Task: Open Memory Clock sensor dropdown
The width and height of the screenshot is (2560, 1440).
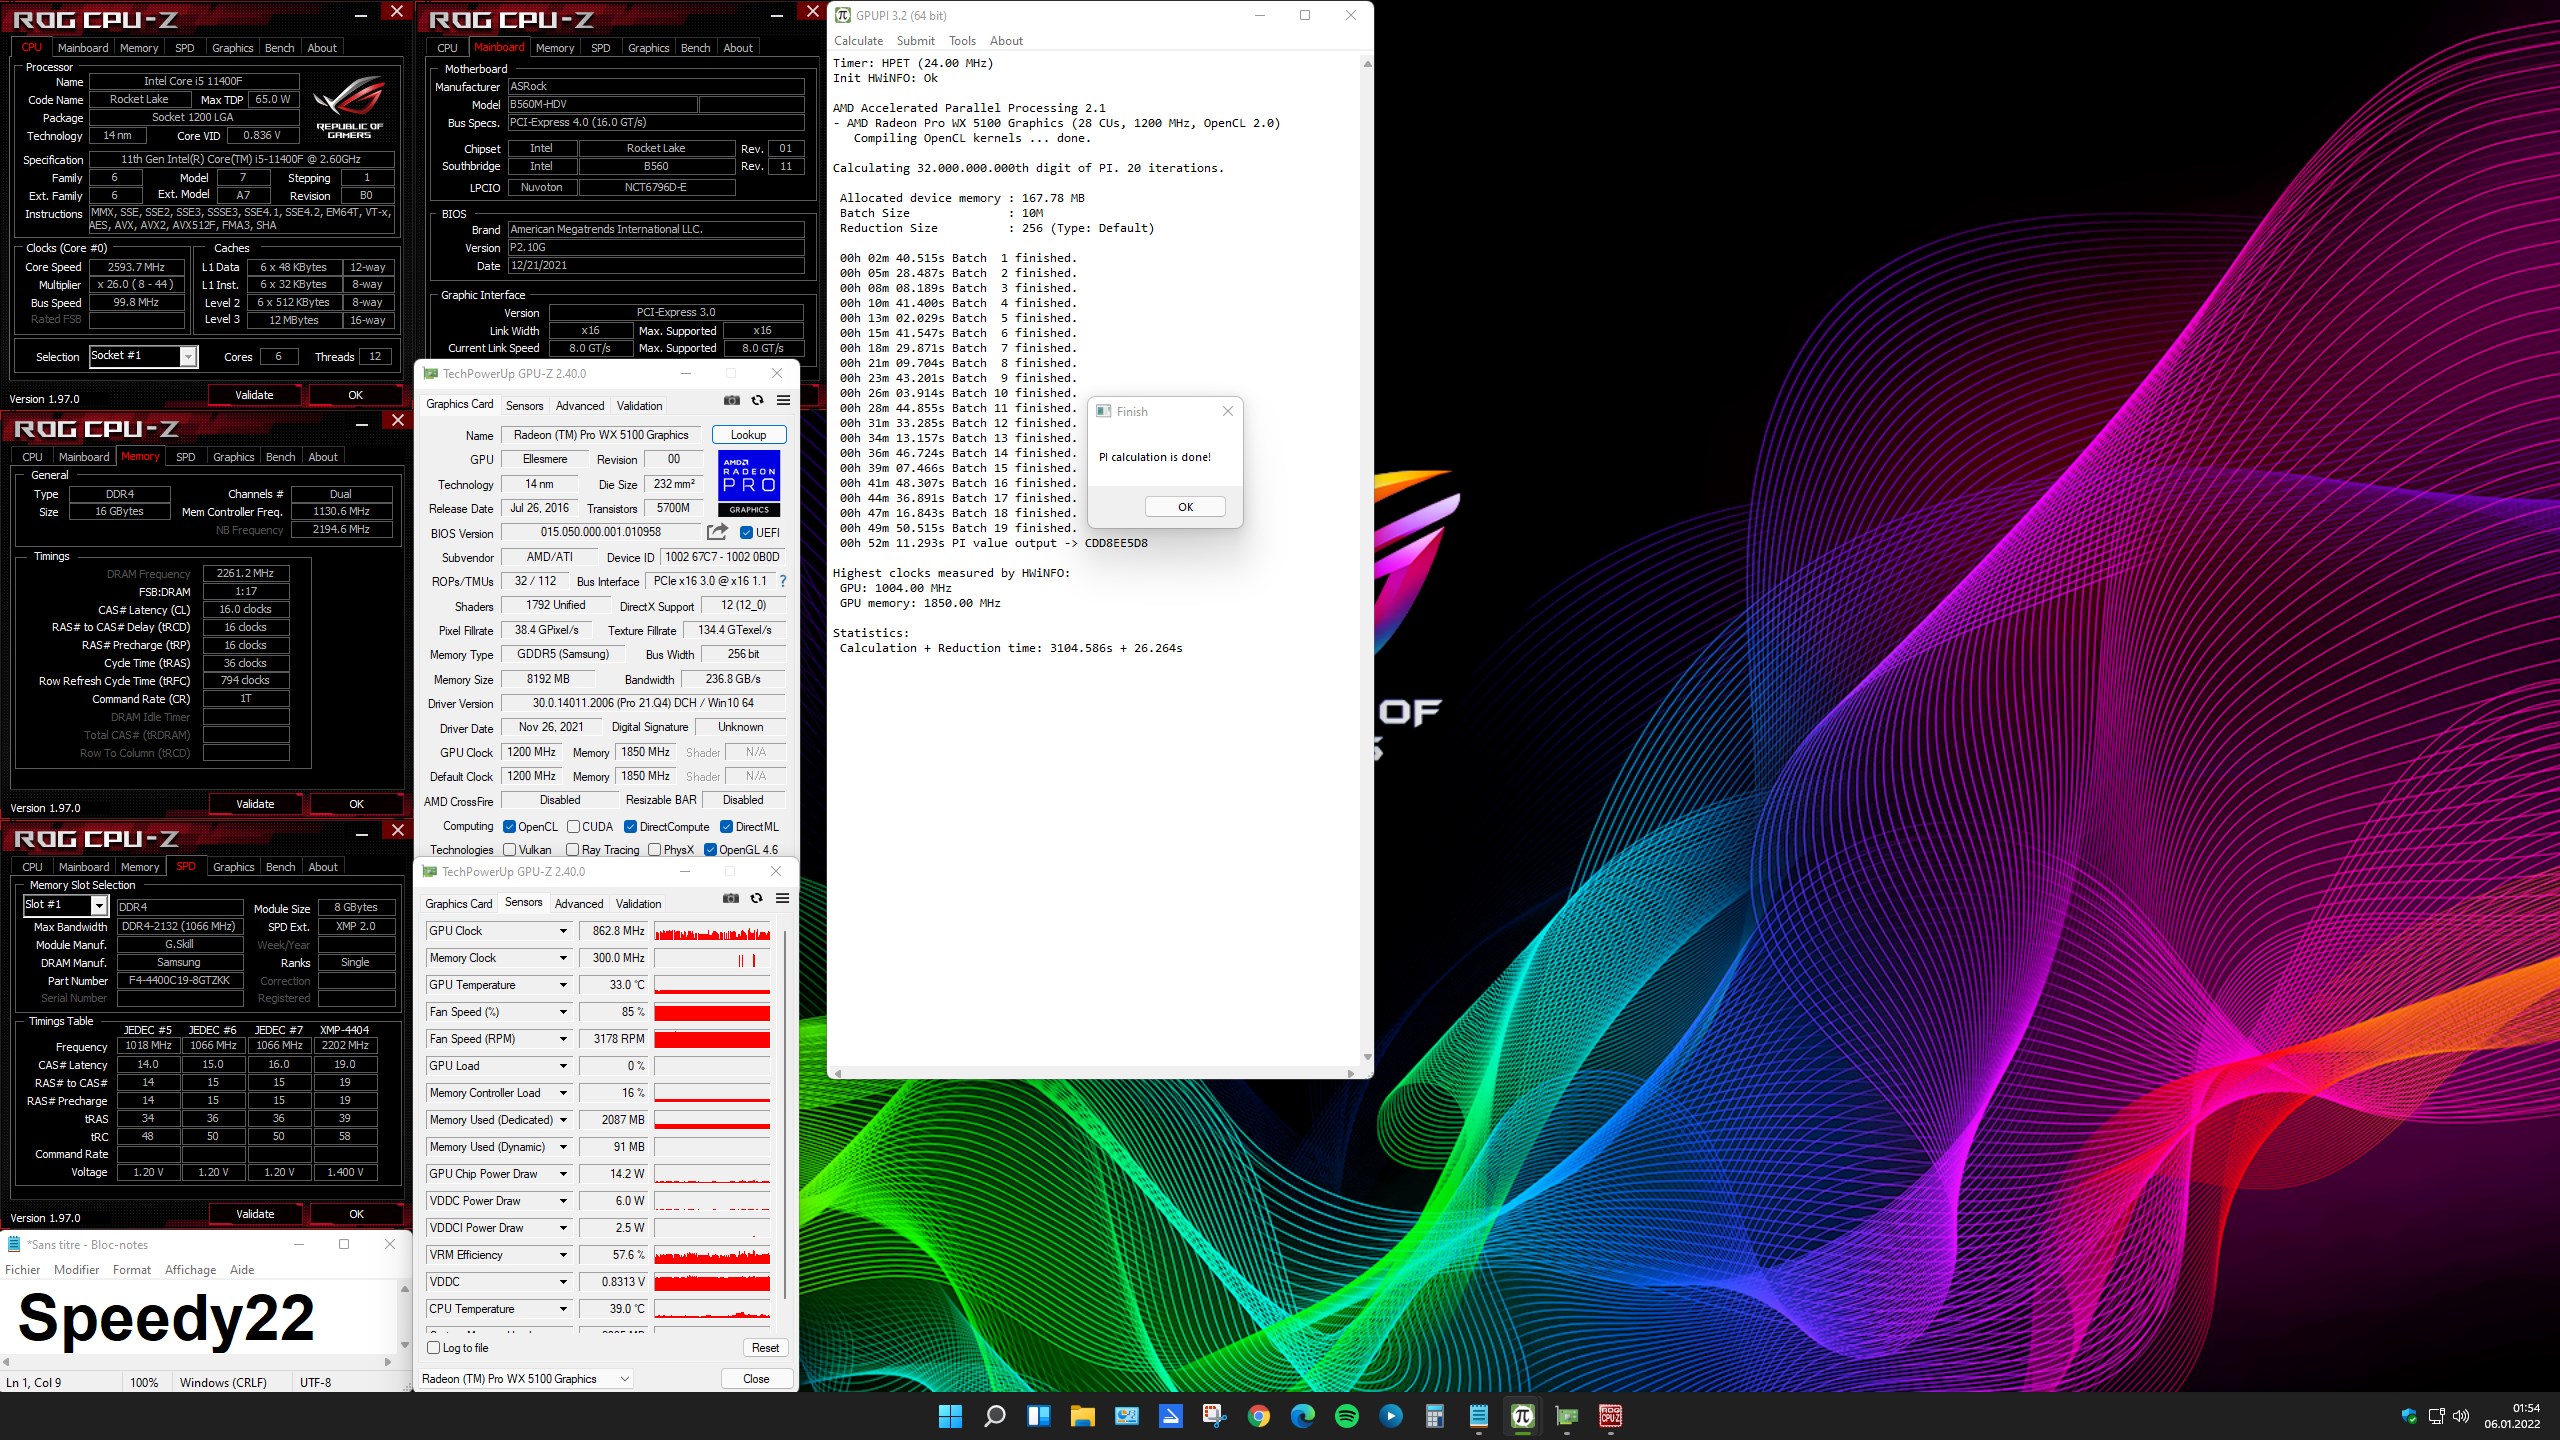Action: [563, 958]
